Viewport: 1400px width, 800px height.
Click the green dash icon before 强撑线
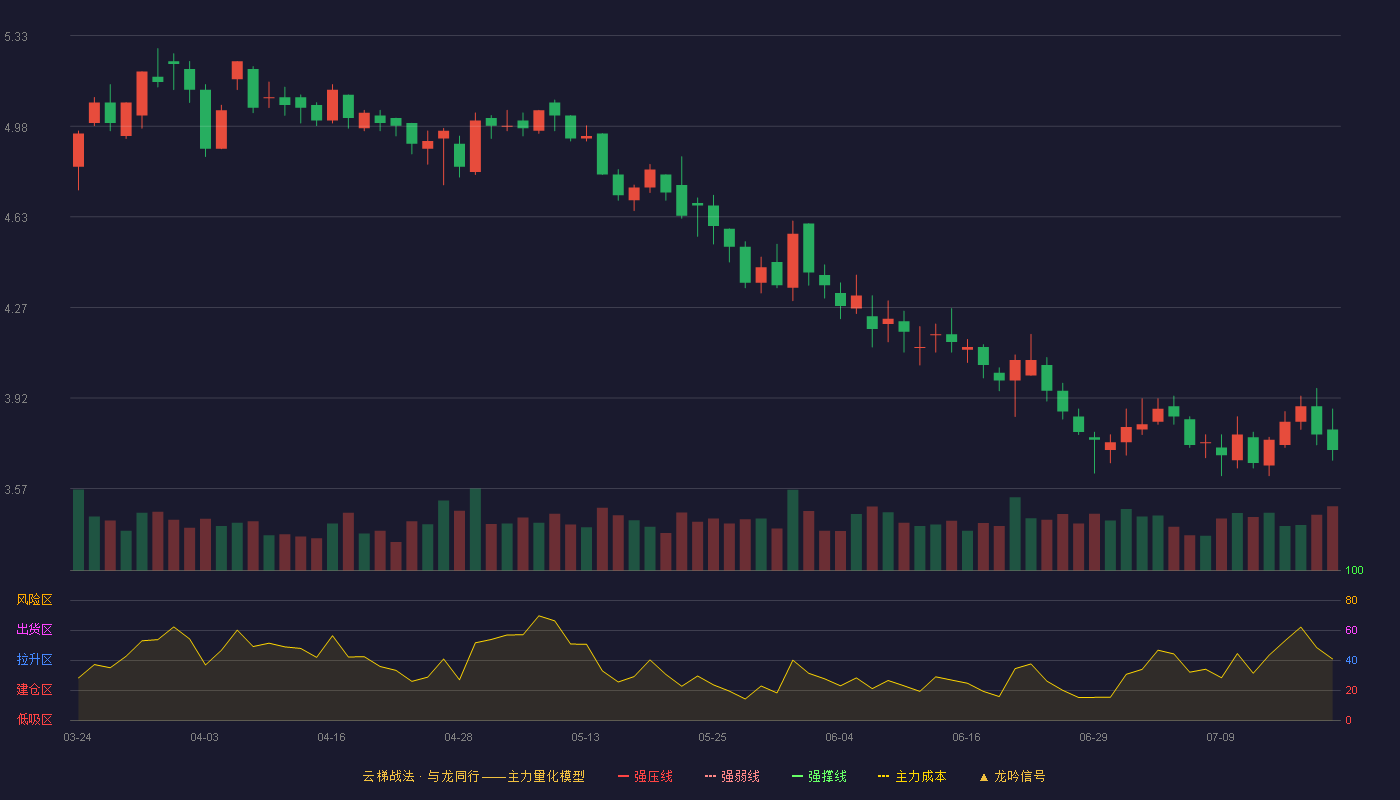(x=798, y=776)
